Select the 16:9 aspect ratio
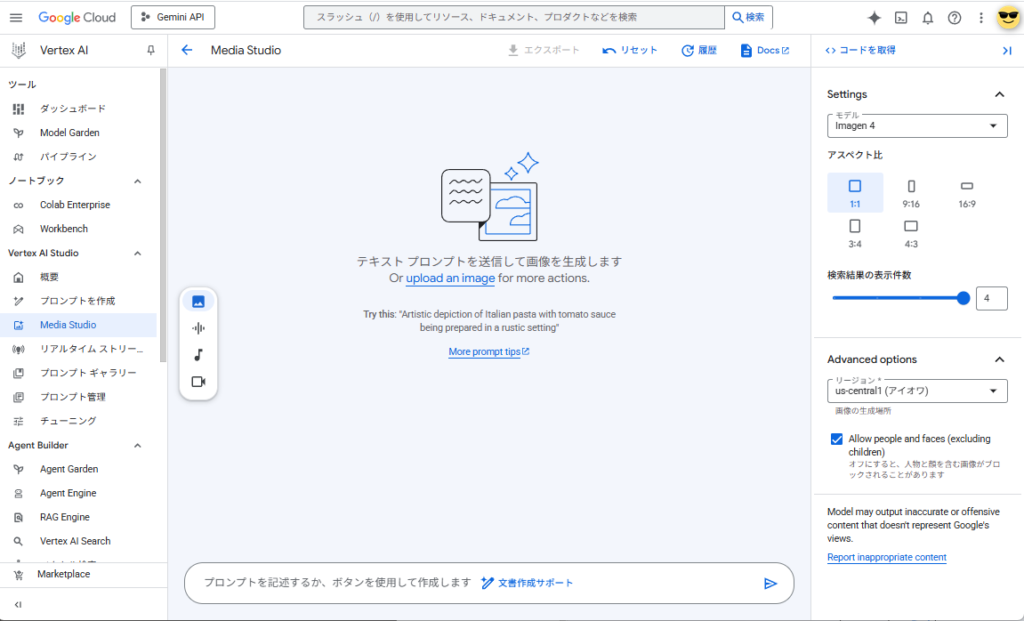1024x621 pixels. point(967,193)
